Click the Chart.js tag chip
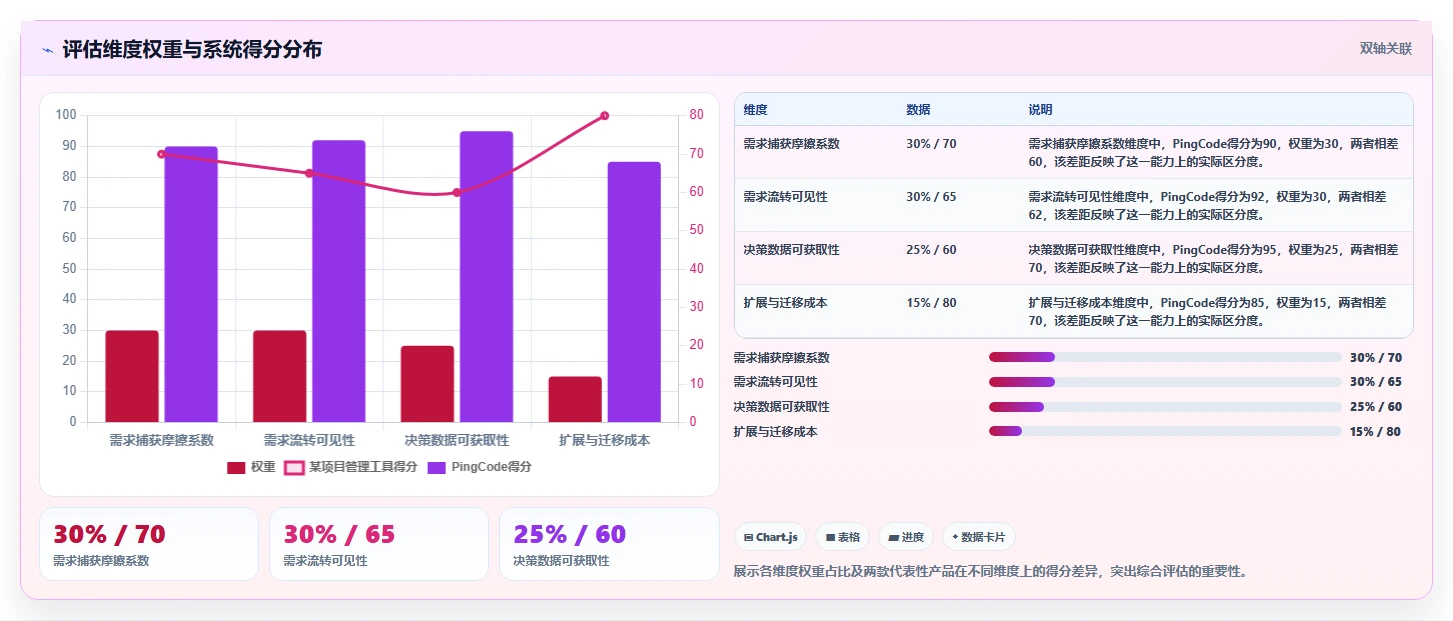1453x621 pixels. coord(771,537)
